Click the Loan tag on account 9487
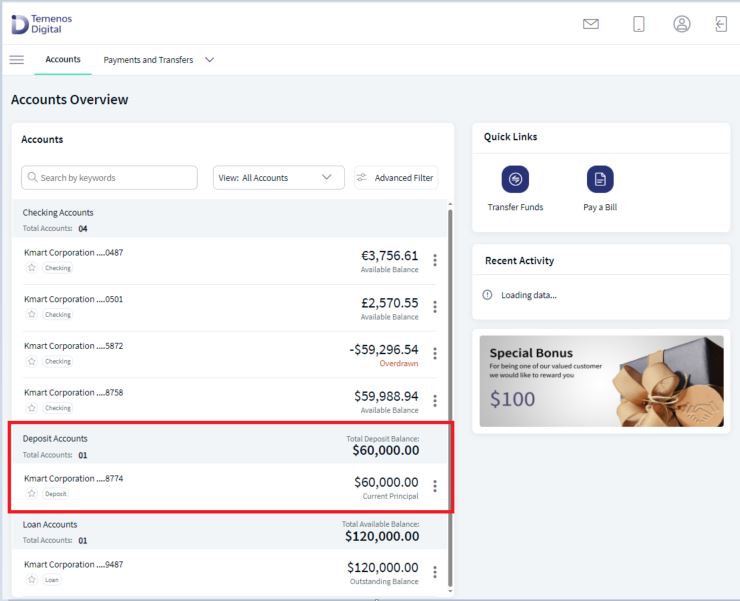Viewport: 740px width, 601px height. 51,579
